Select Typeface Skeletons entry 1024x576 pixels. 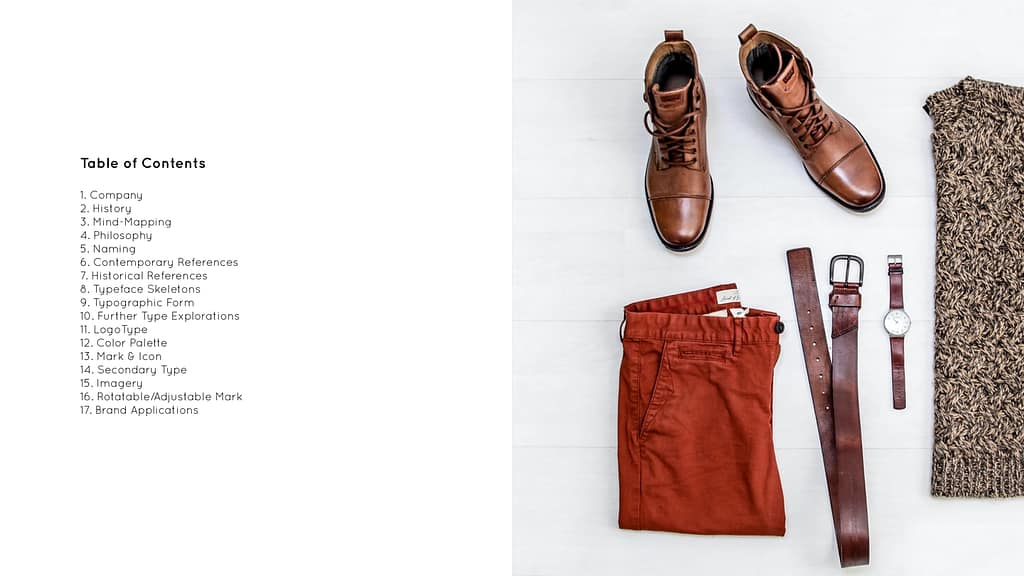click(140, 289)
